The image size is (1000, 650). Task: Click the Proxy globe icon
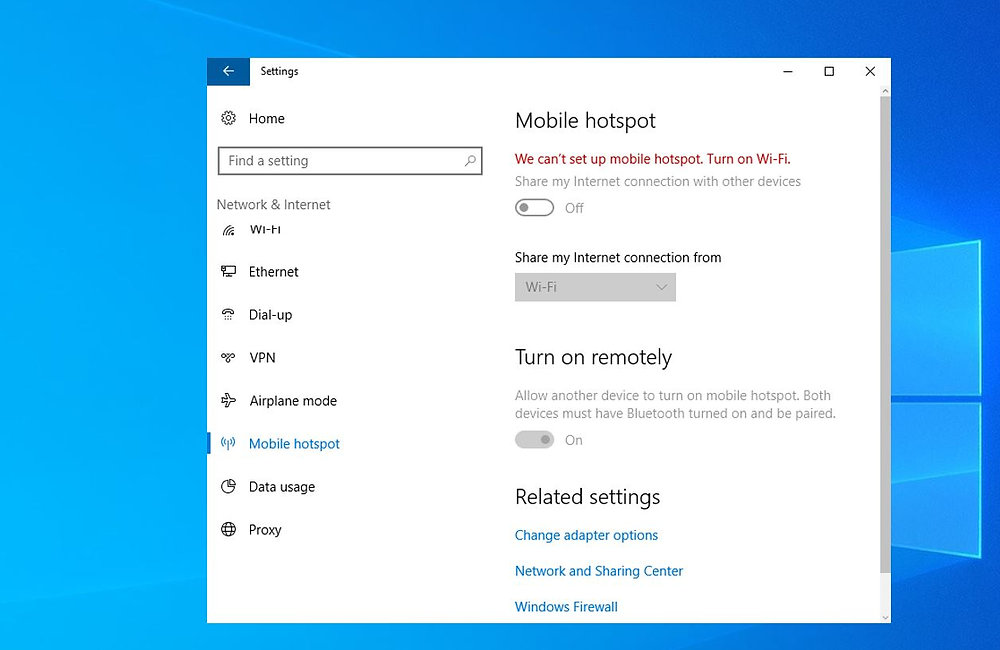pos(229,529)
